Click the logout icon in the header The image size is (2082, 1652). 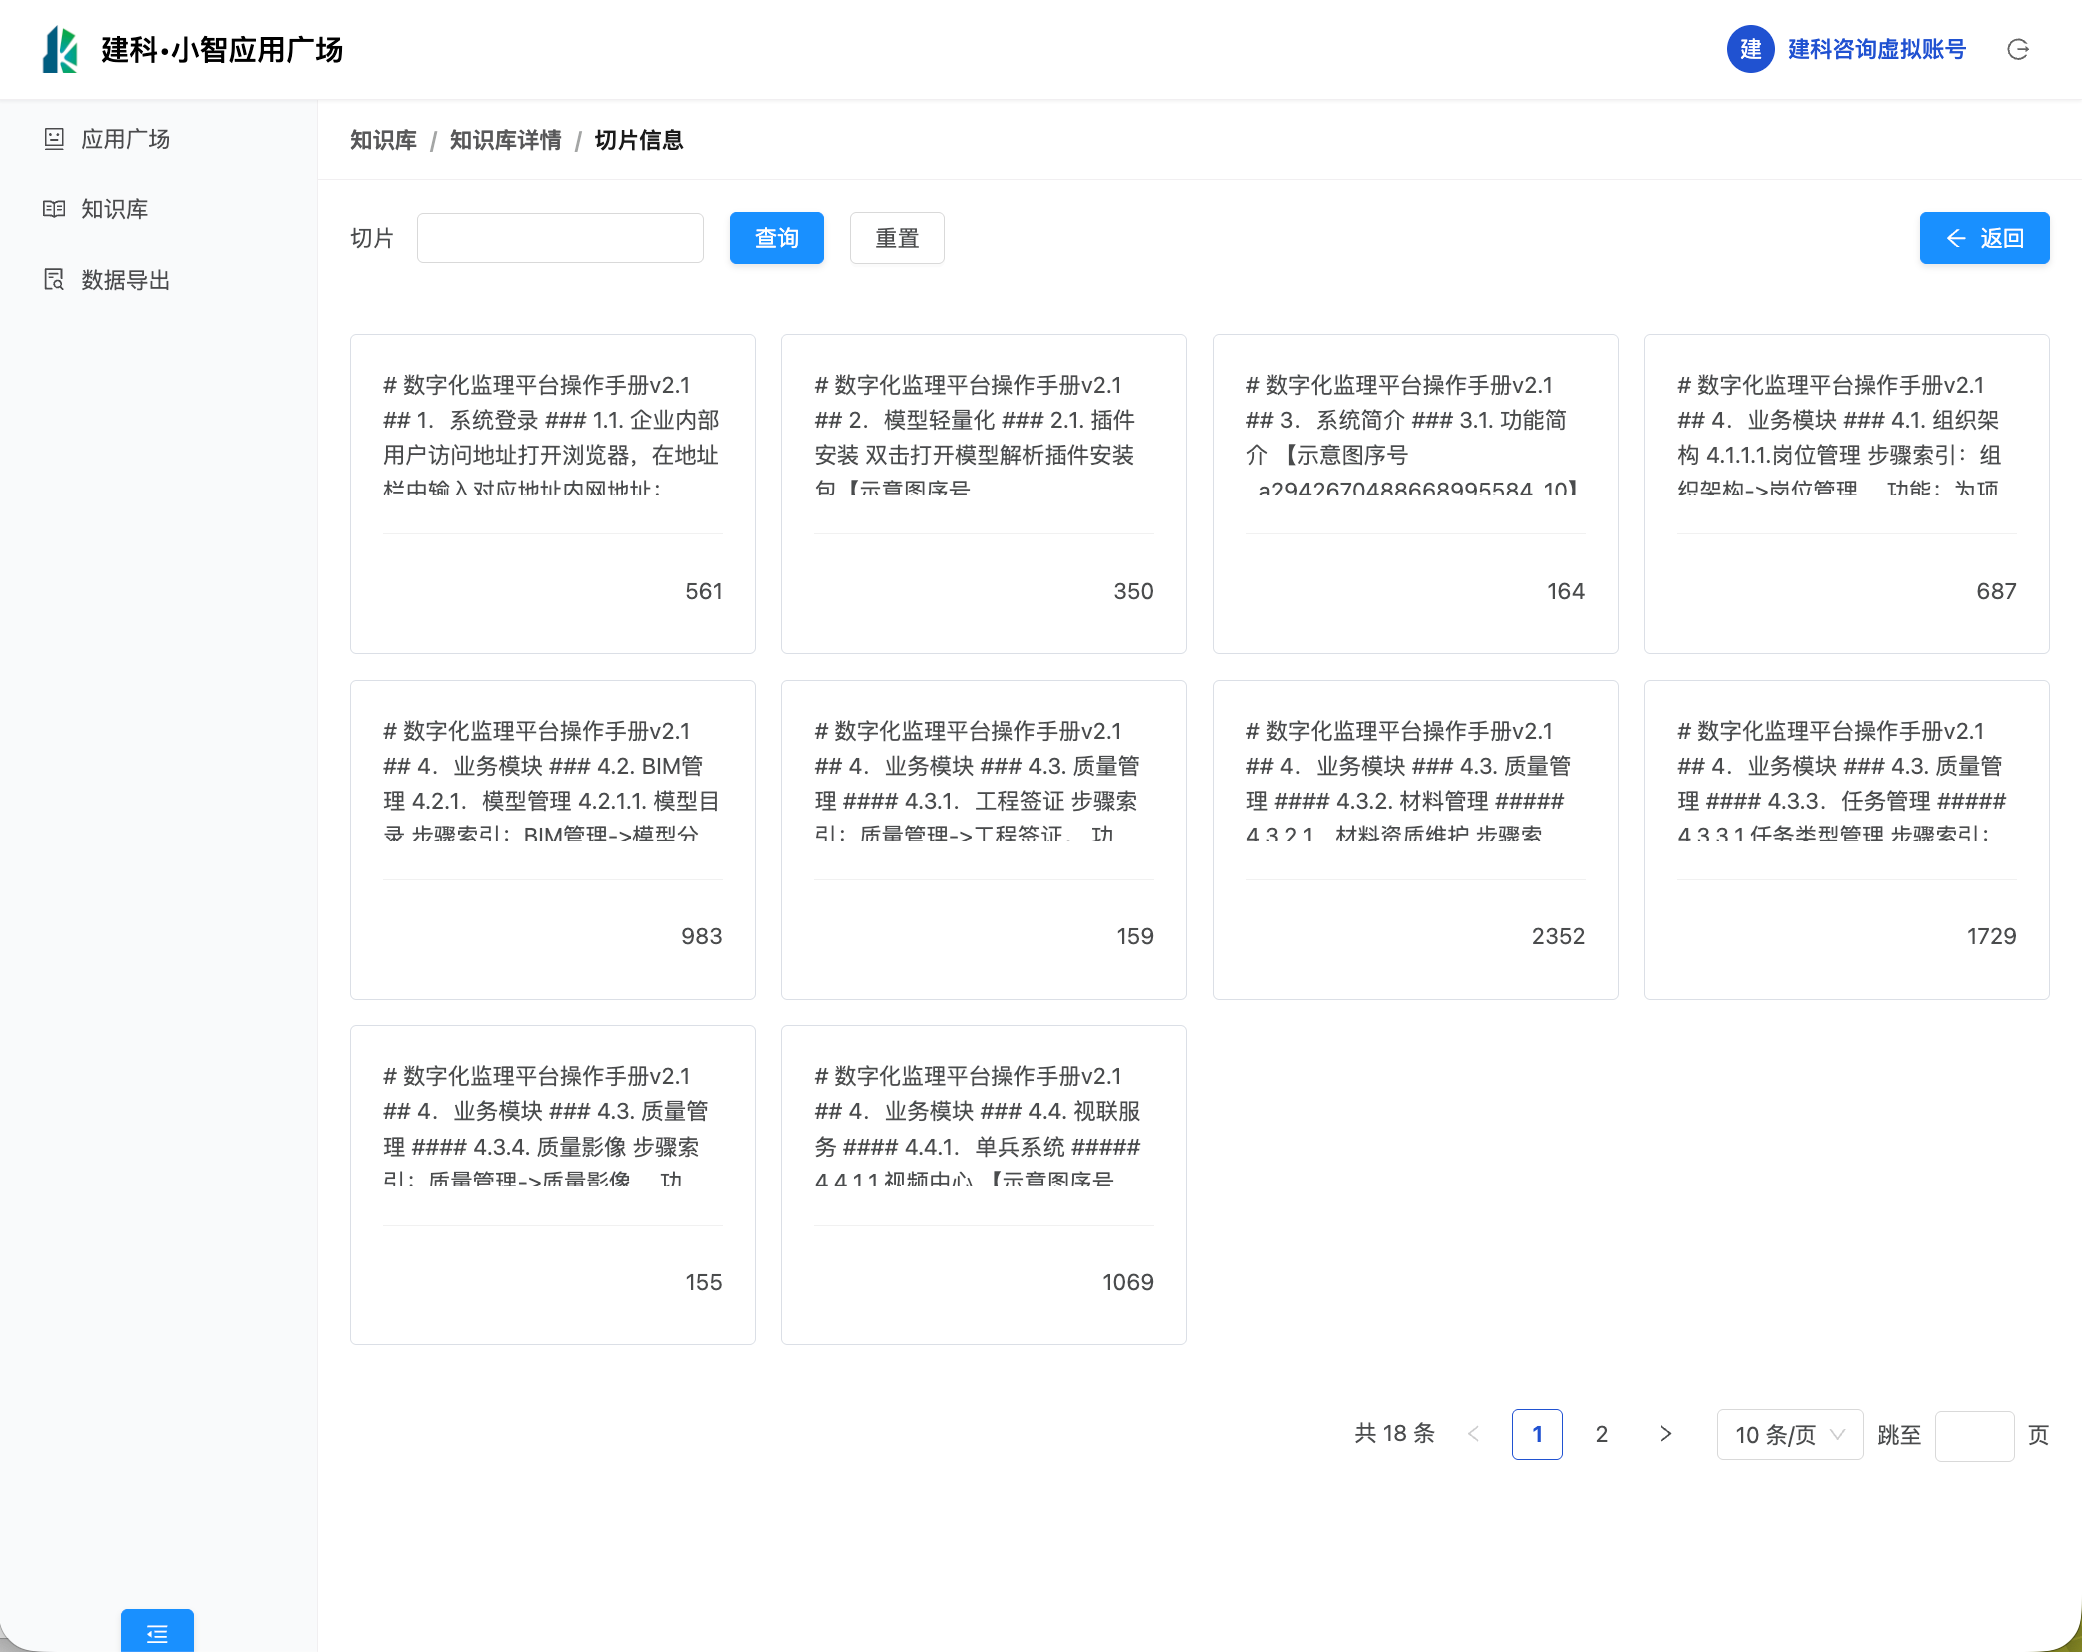click(2017, 49)
